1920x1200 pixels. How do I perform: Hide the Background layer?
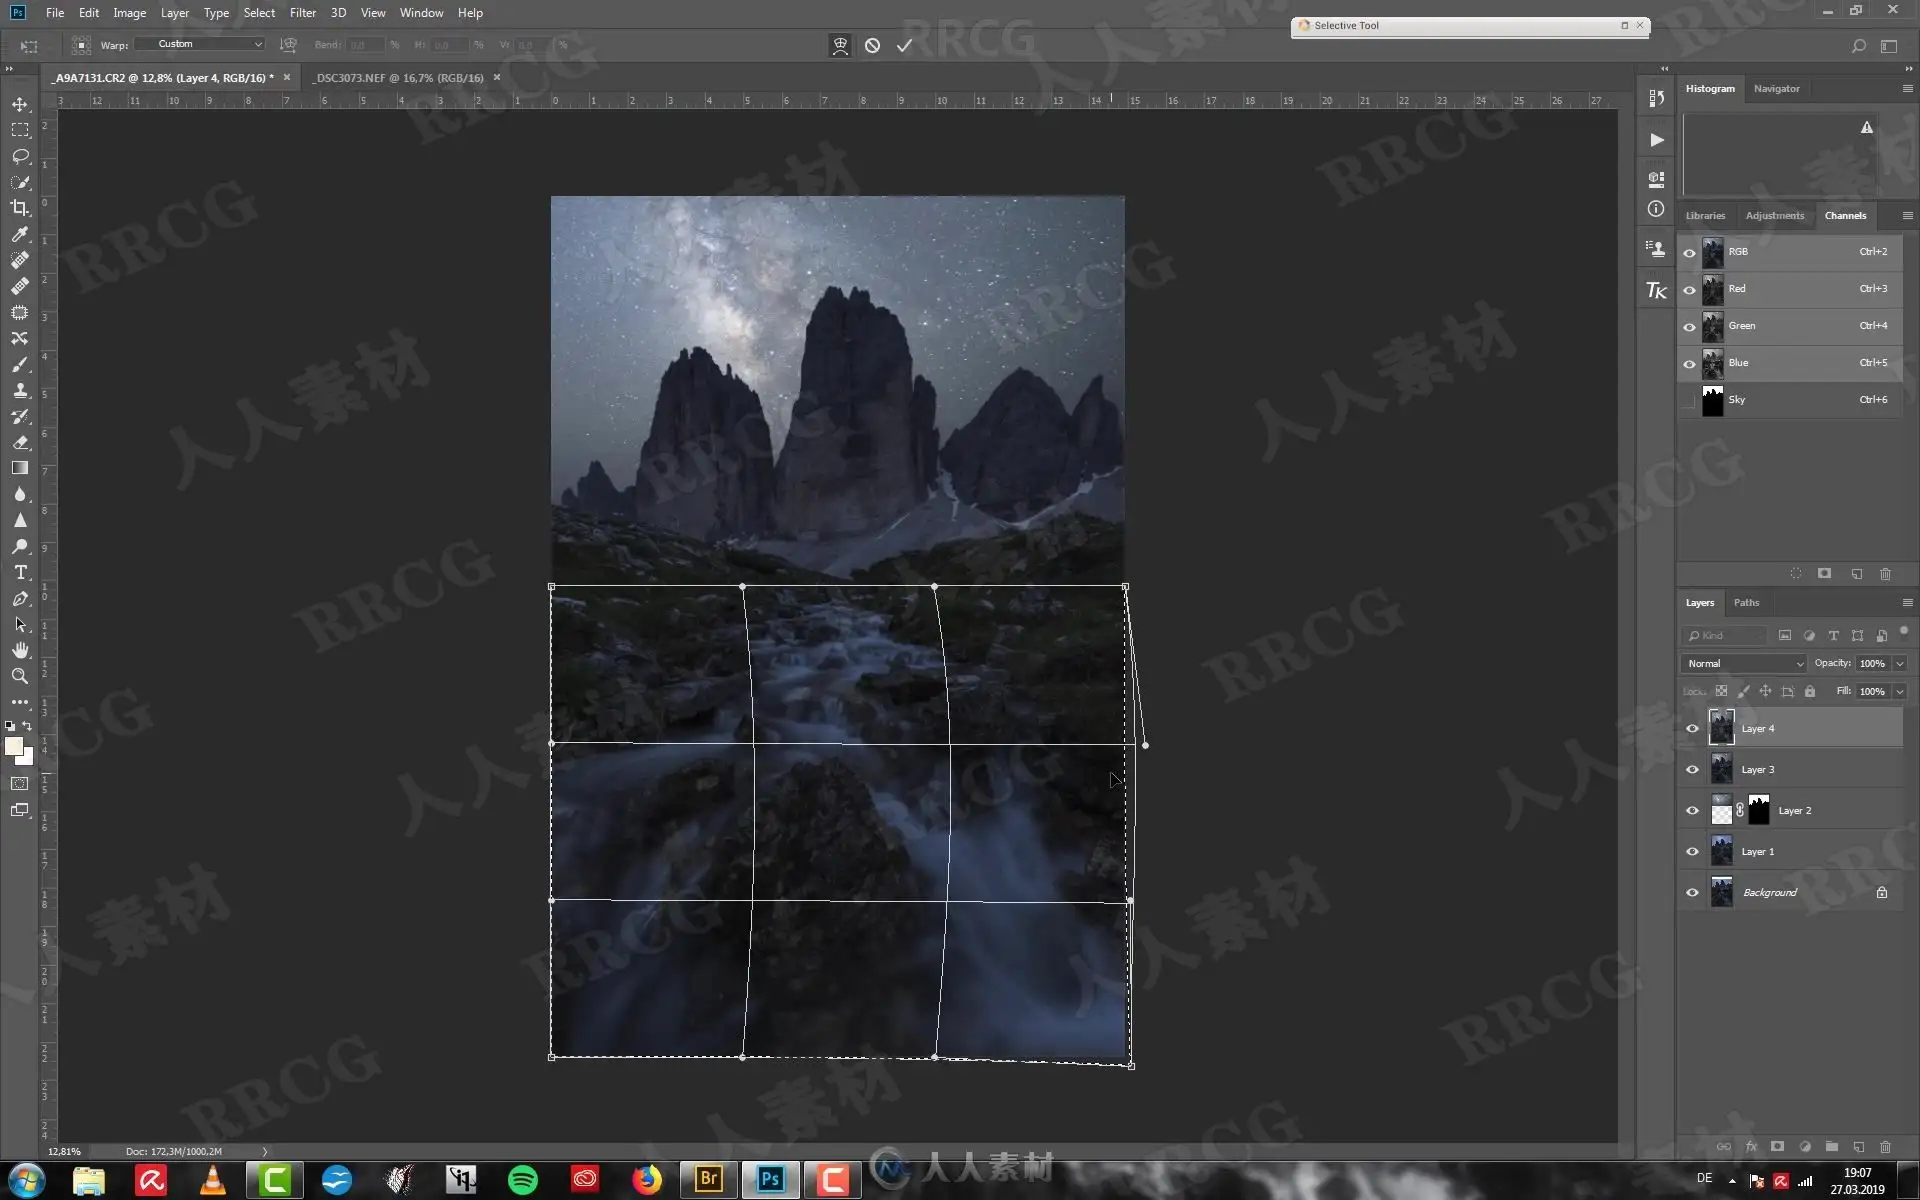[x=1692, y=893]
